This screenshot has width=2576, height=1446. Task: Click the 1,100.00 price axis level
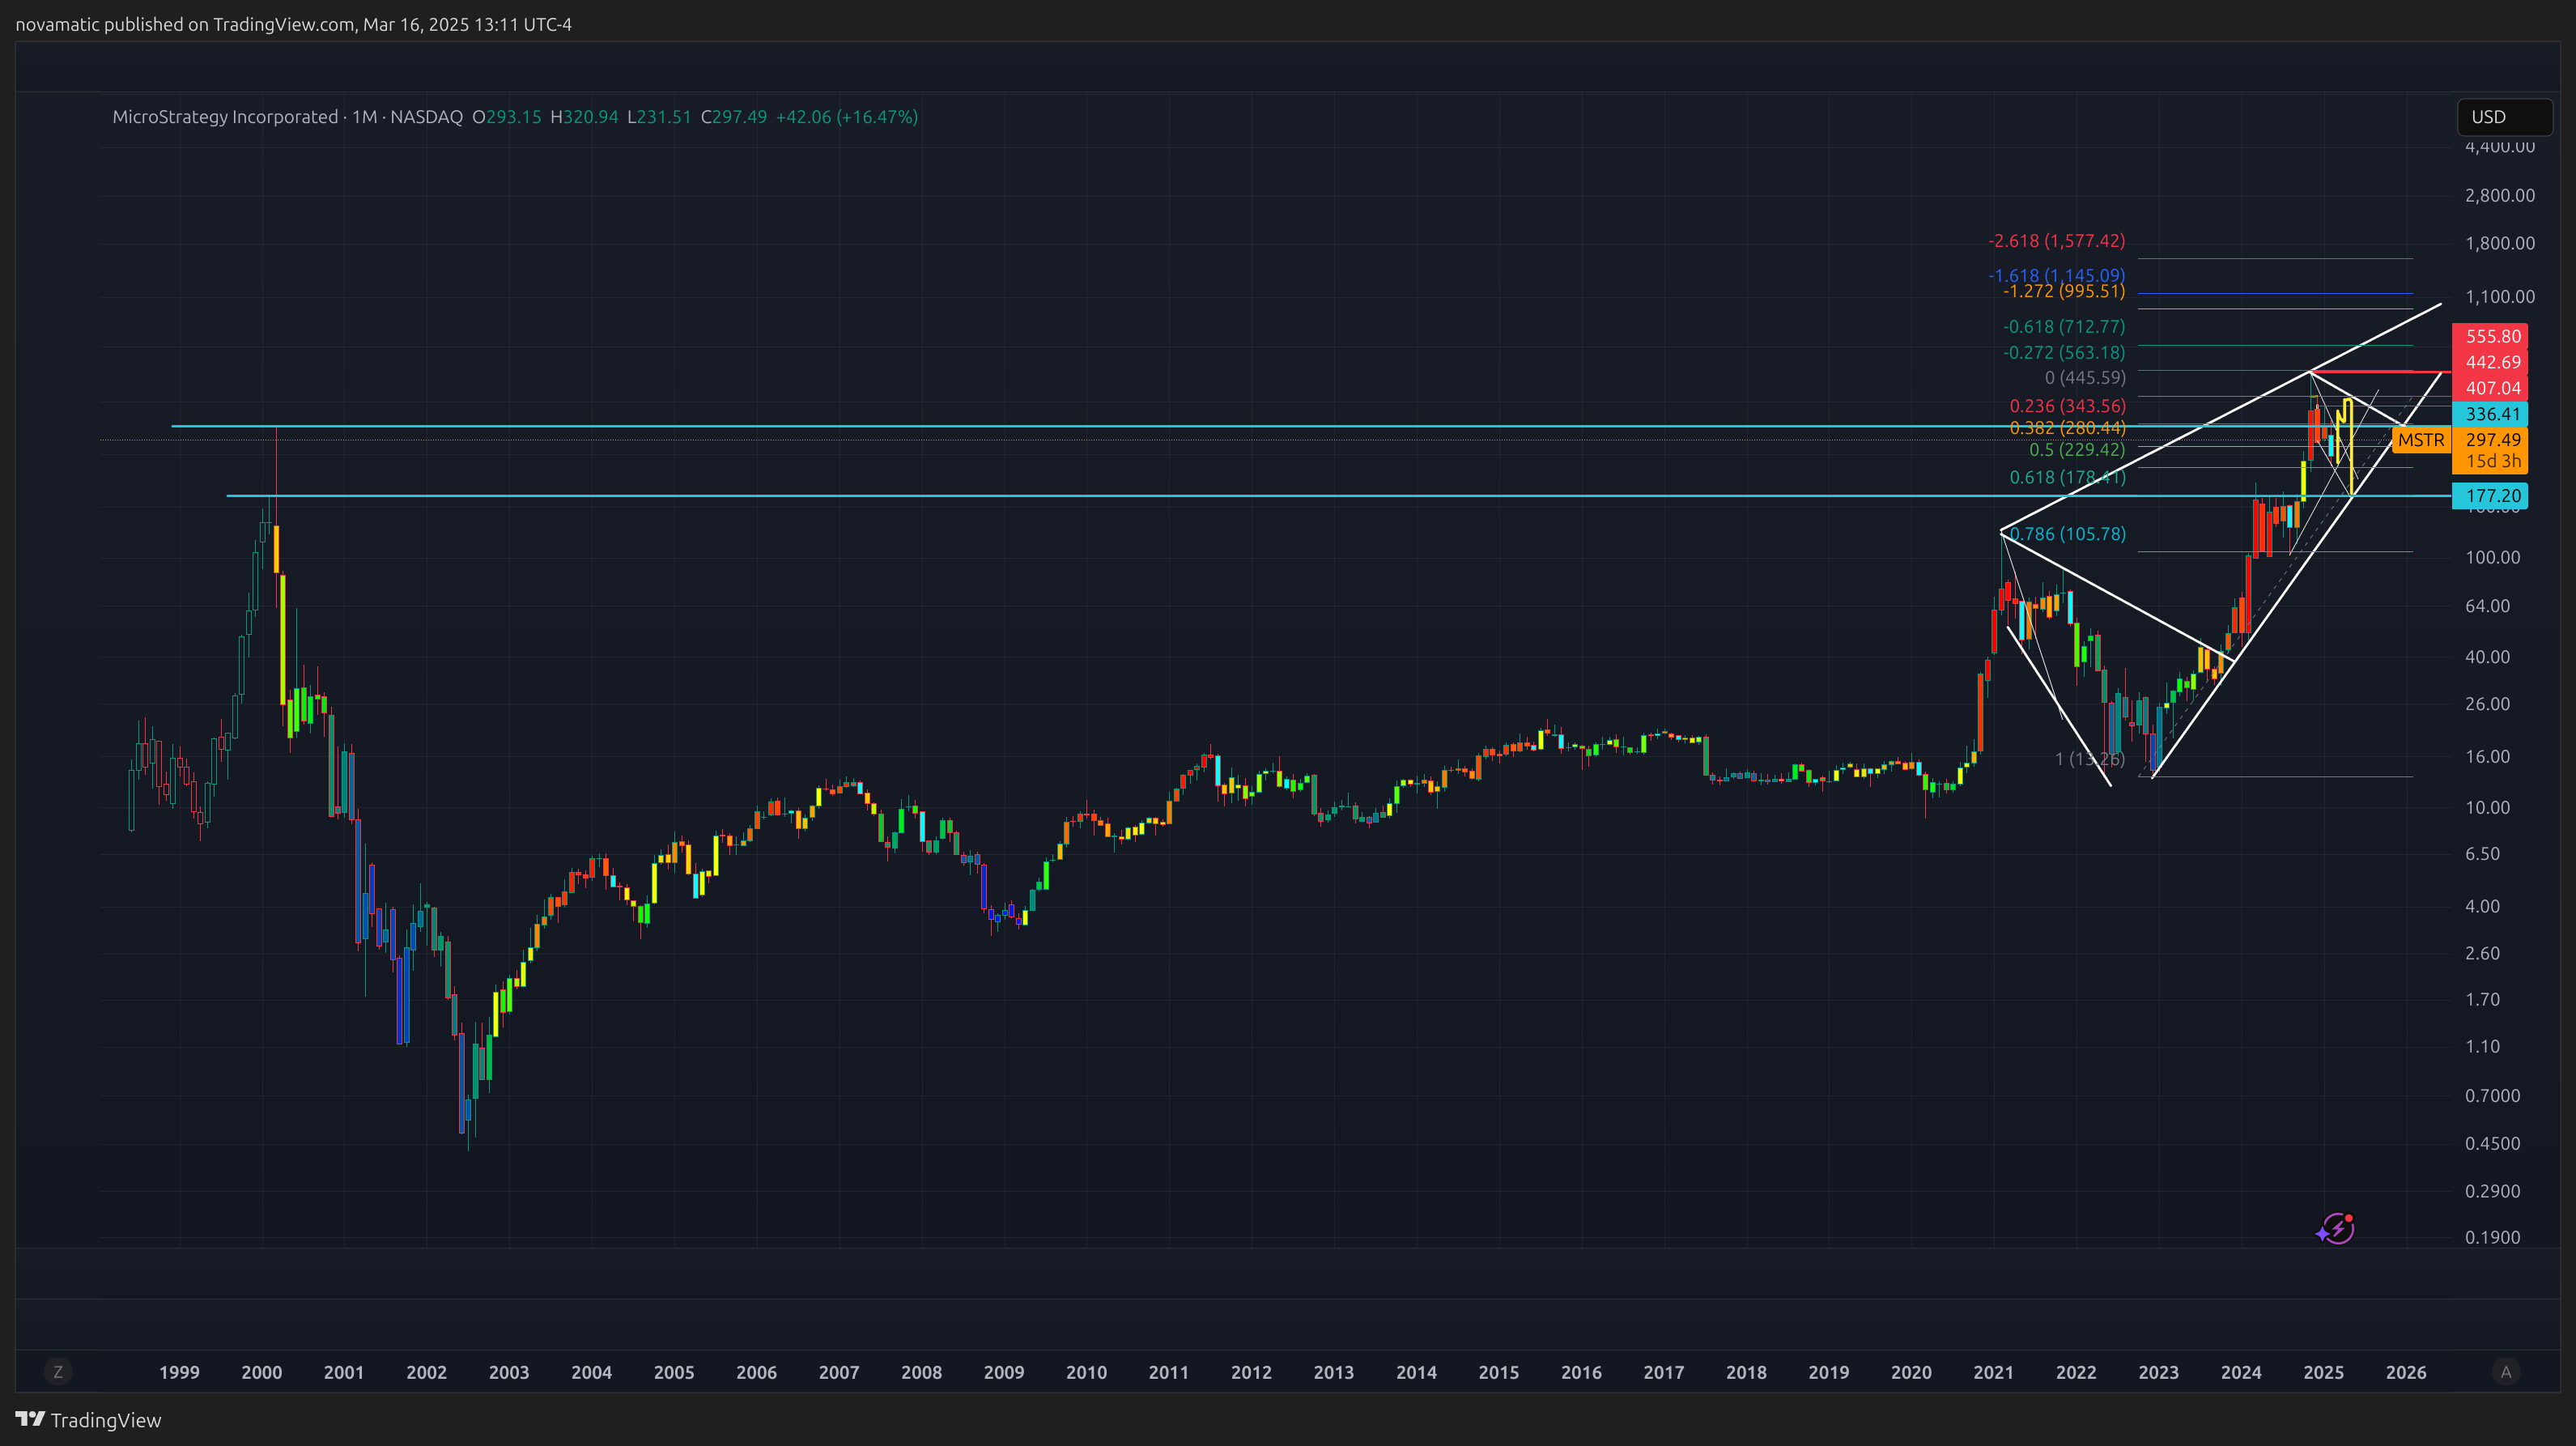coord(2500,297)
